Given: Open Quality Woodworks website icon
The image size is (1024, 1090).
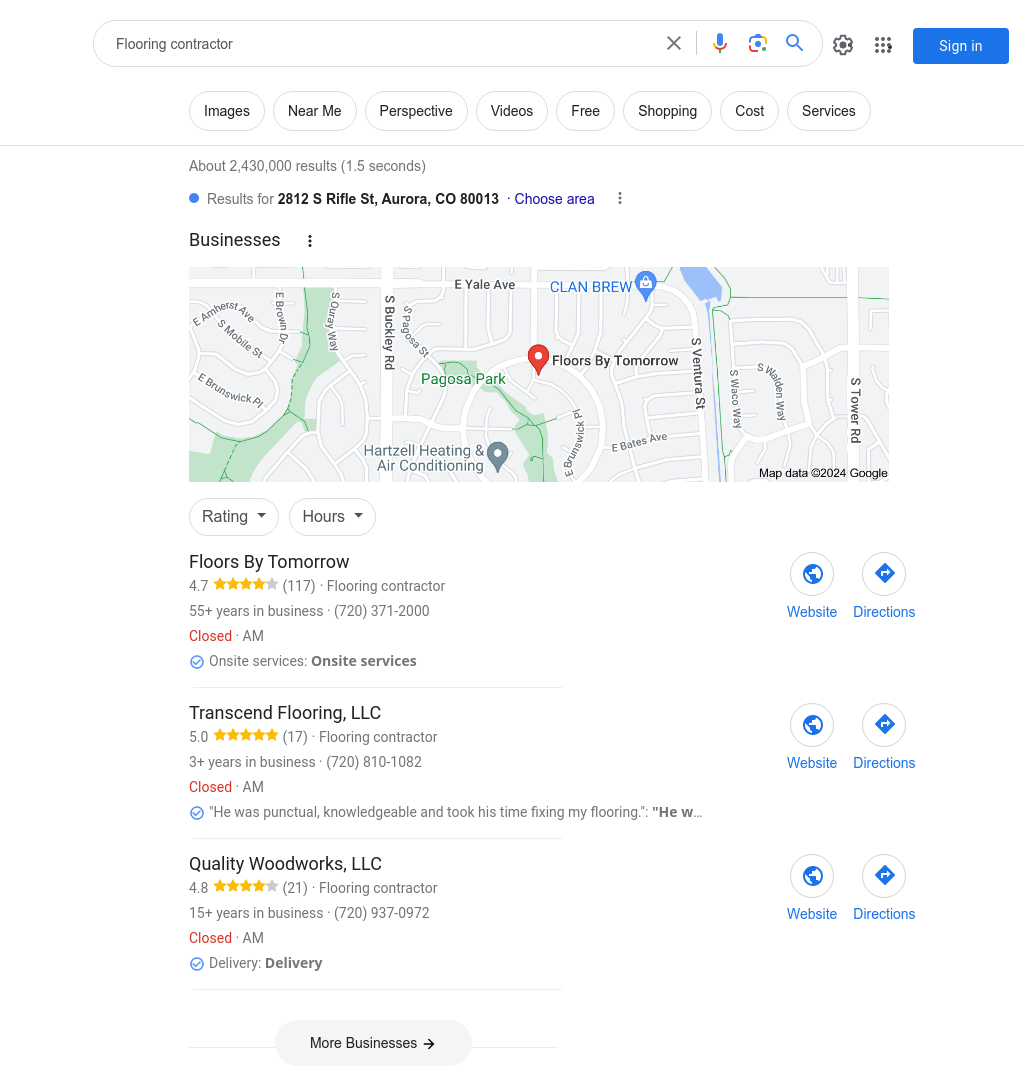Looking at the screenshot, I should [812, 876].
